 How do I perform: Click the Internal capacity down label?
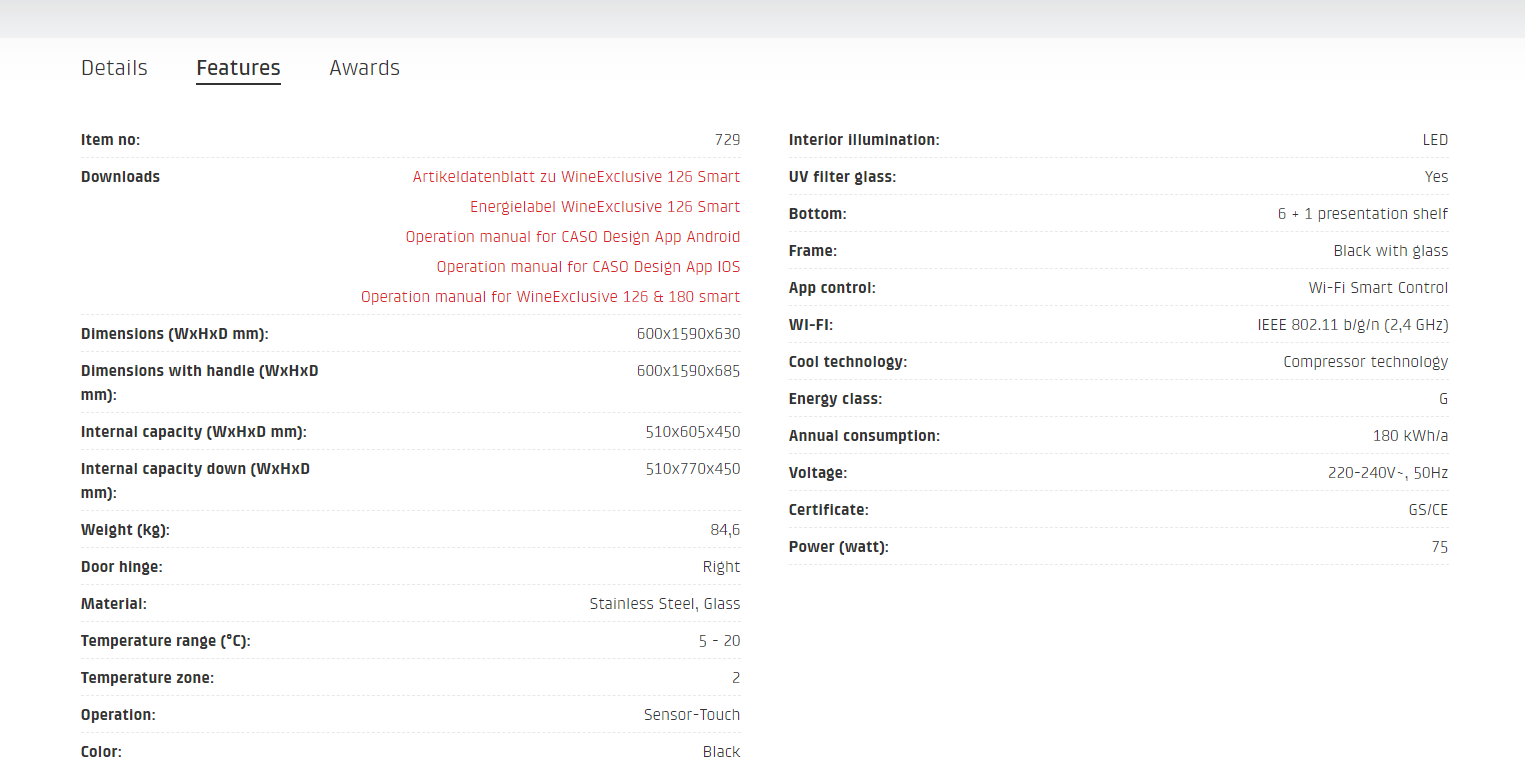click(x=196, y=481)
